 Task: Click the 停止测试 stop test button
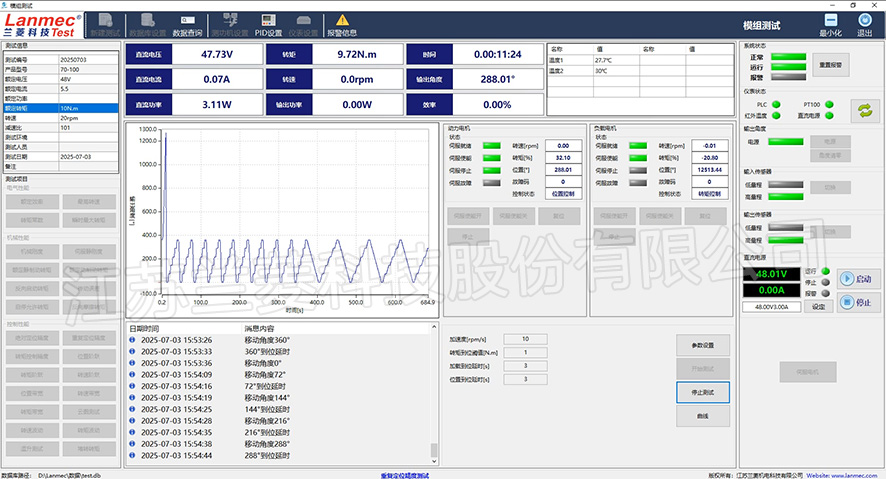tap(703, 393)
